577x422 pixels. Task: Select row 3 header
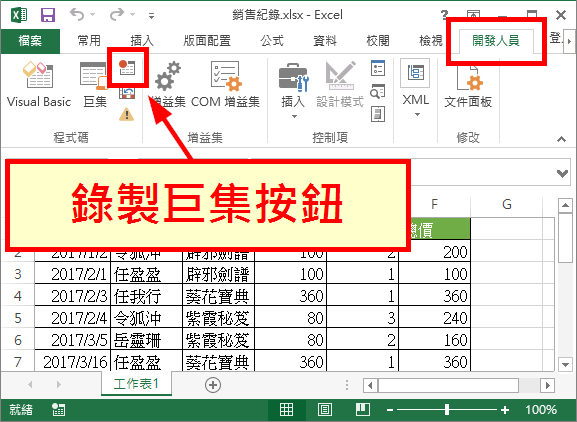pyautogui.click(x=18, y=274)
